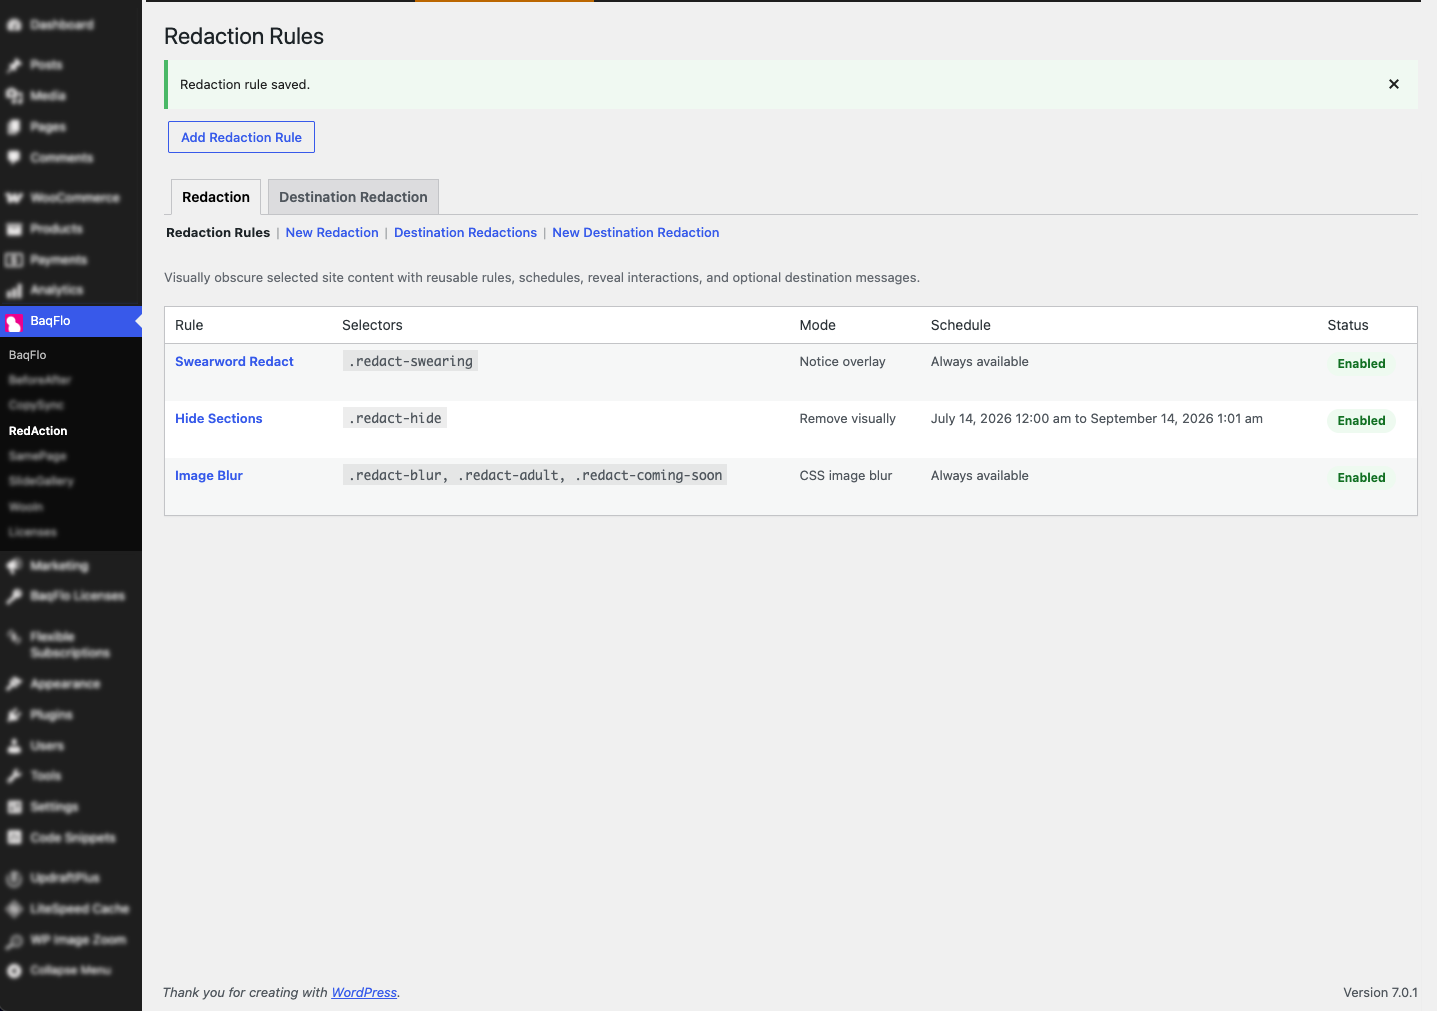
Task: Open the UpdraftPlus icon
Action: tap(14, 878)
